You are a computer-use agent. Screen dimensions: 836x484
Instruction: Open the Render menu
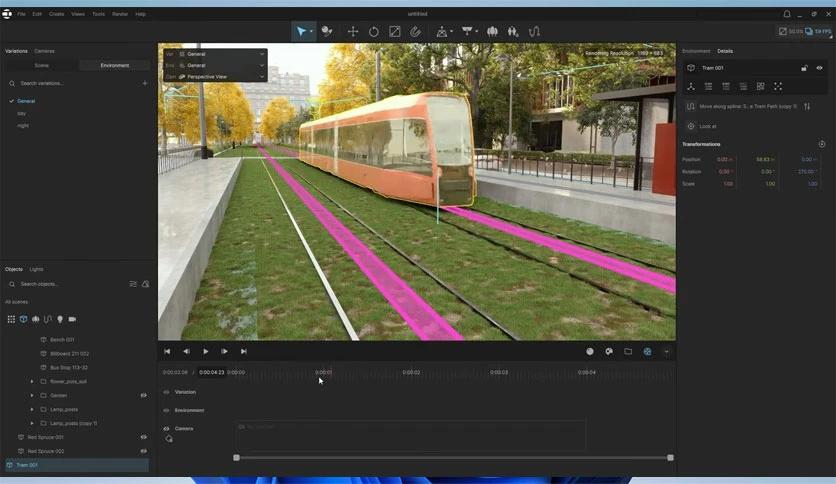pos(120,14)
